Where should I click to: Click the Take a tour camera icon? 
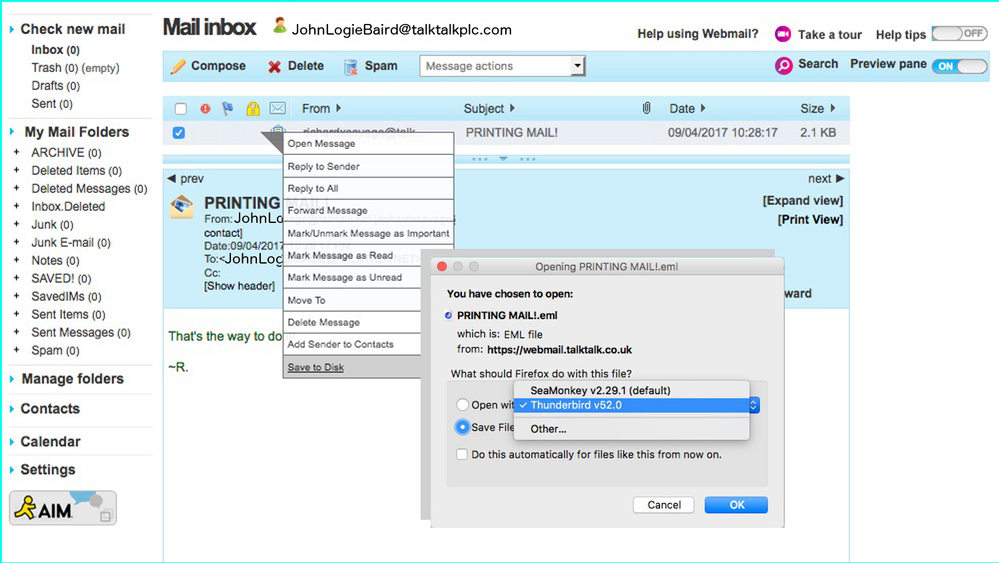[x=782, y=34]
